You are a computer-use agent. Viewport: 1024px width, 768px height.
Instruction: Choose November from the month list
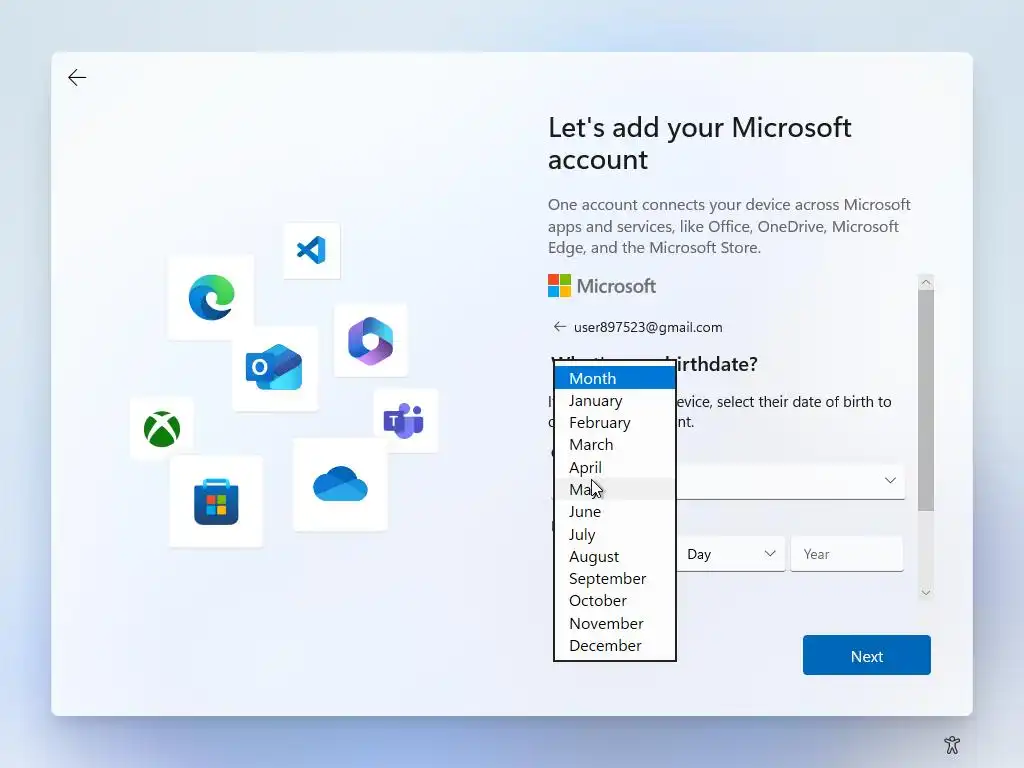pos(615,623)
